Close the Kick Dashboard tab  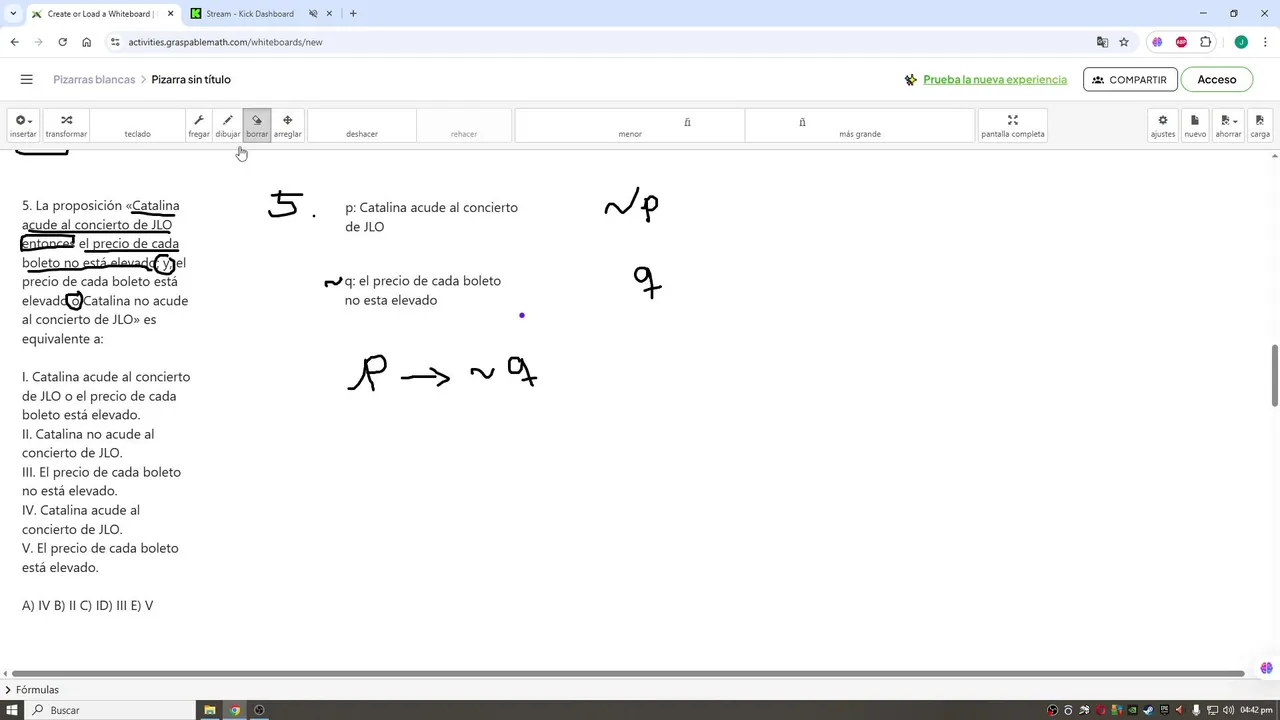pos(329,14)
